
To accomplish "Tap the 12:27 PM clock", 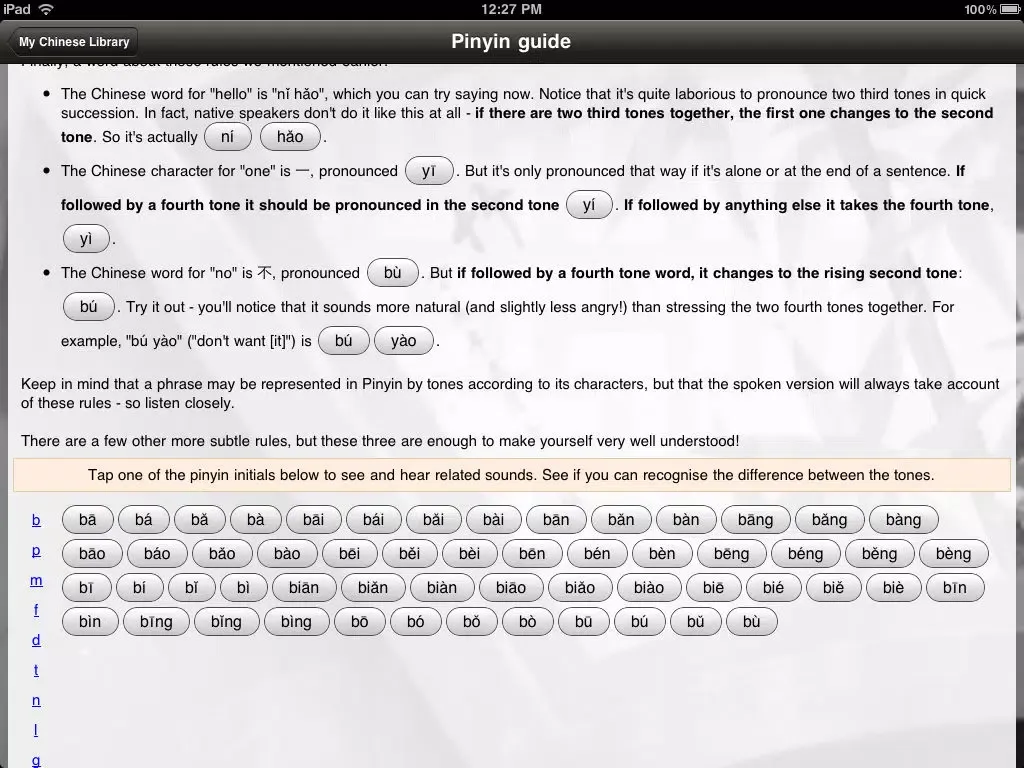I will pos(511,9).
